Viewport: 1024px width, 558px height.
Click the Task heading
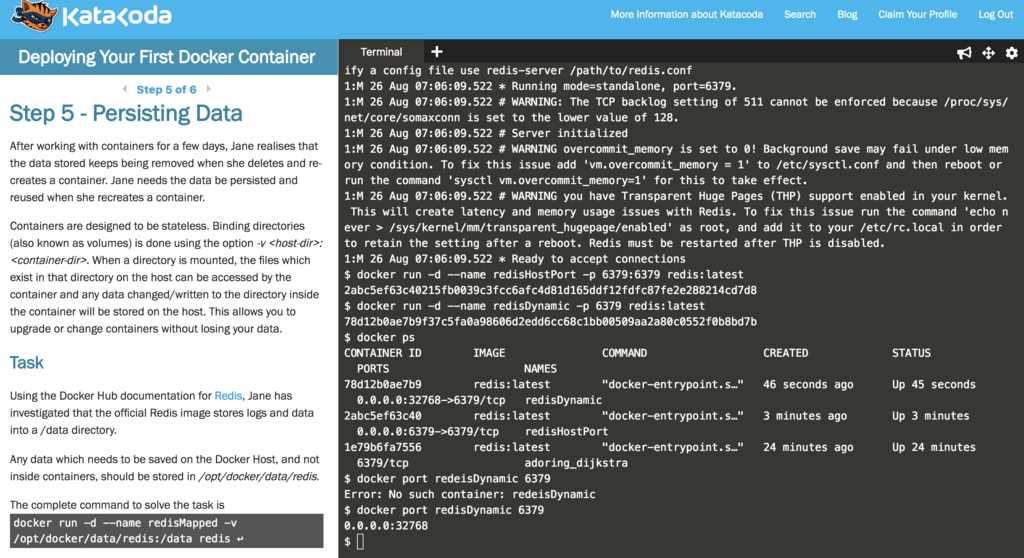point(27,363)
